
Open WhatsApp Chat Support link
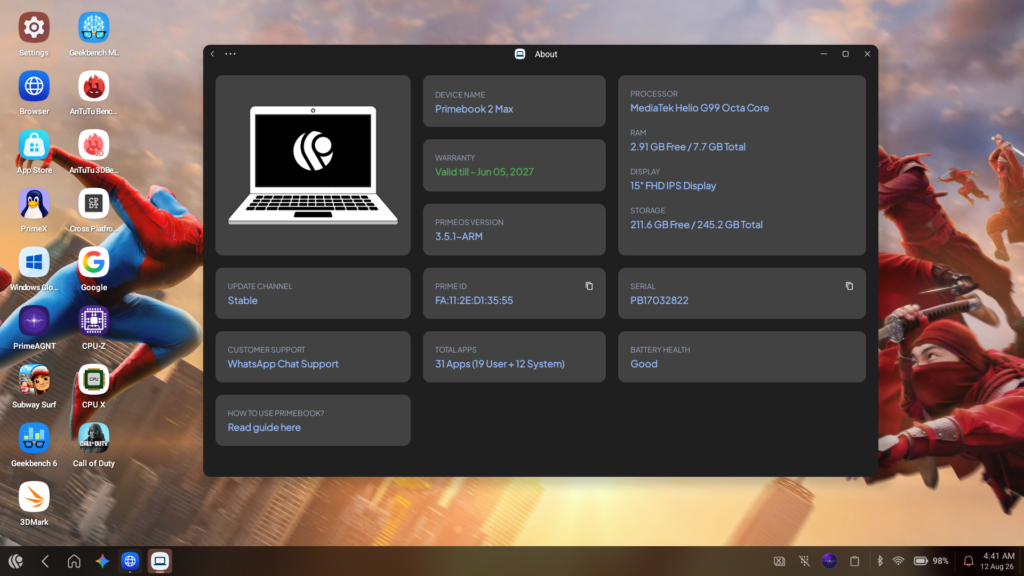283,364
